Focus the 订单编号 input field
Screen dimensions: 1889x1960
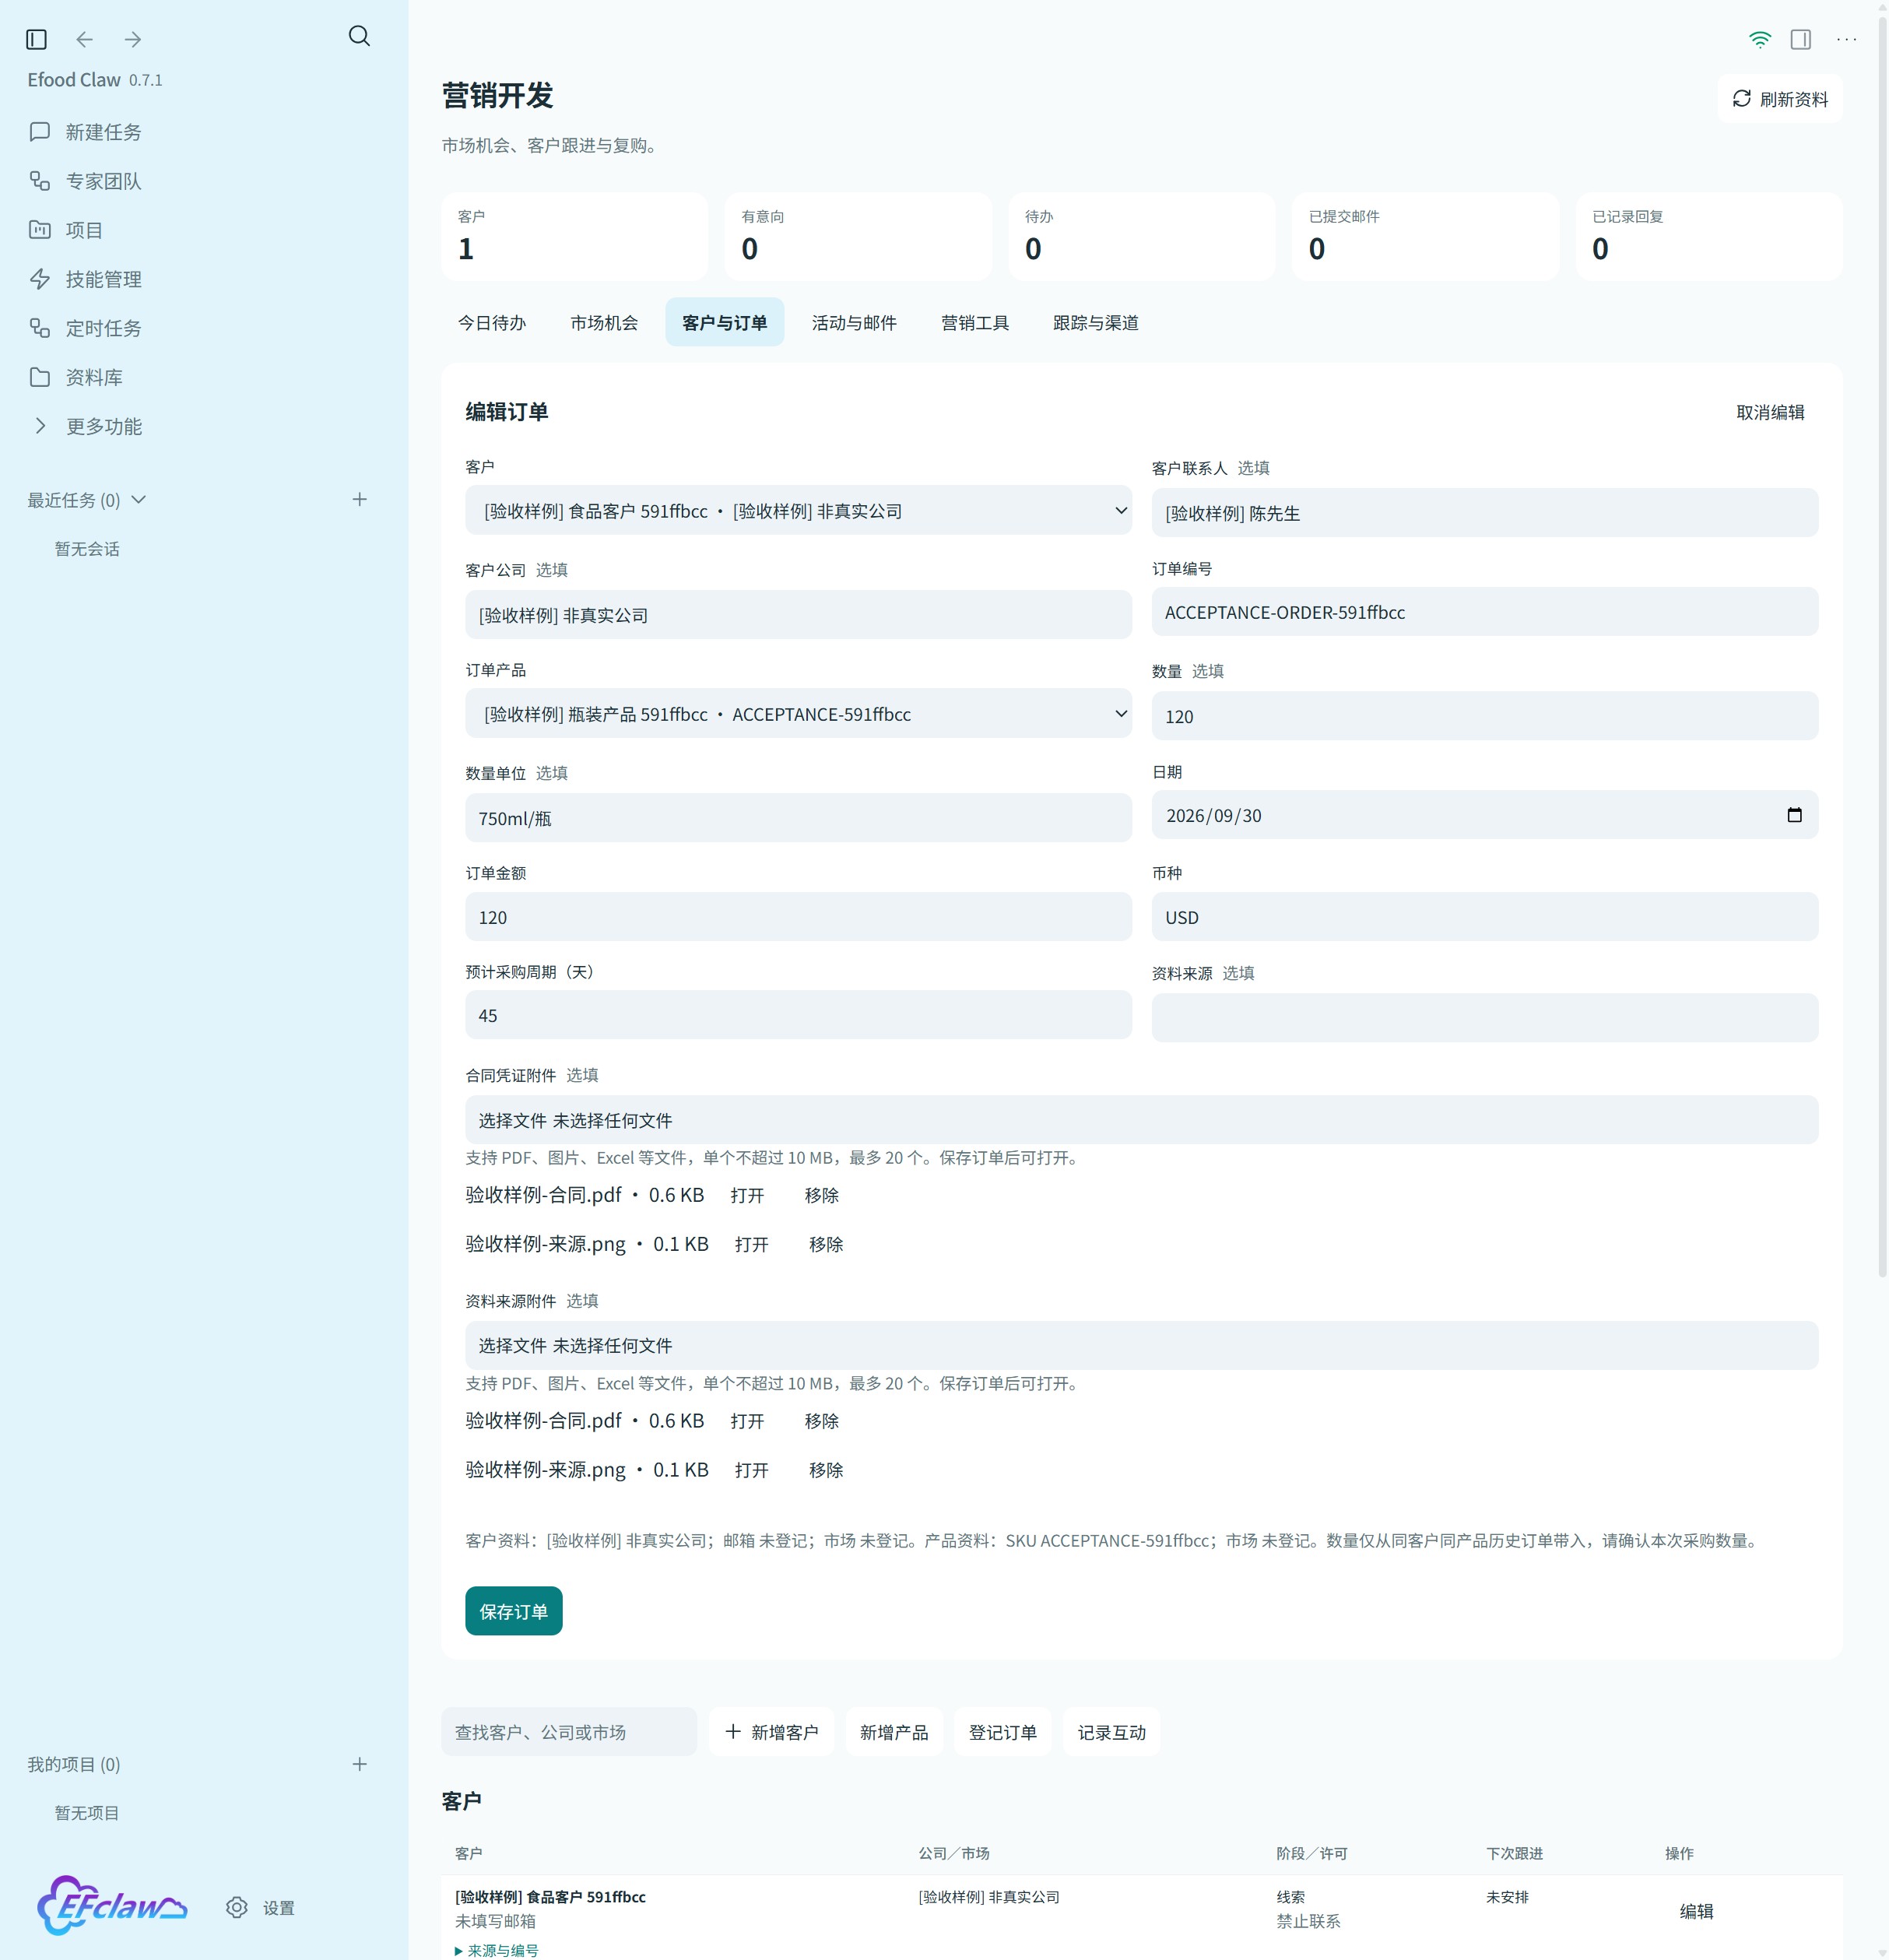(1485, 612)
